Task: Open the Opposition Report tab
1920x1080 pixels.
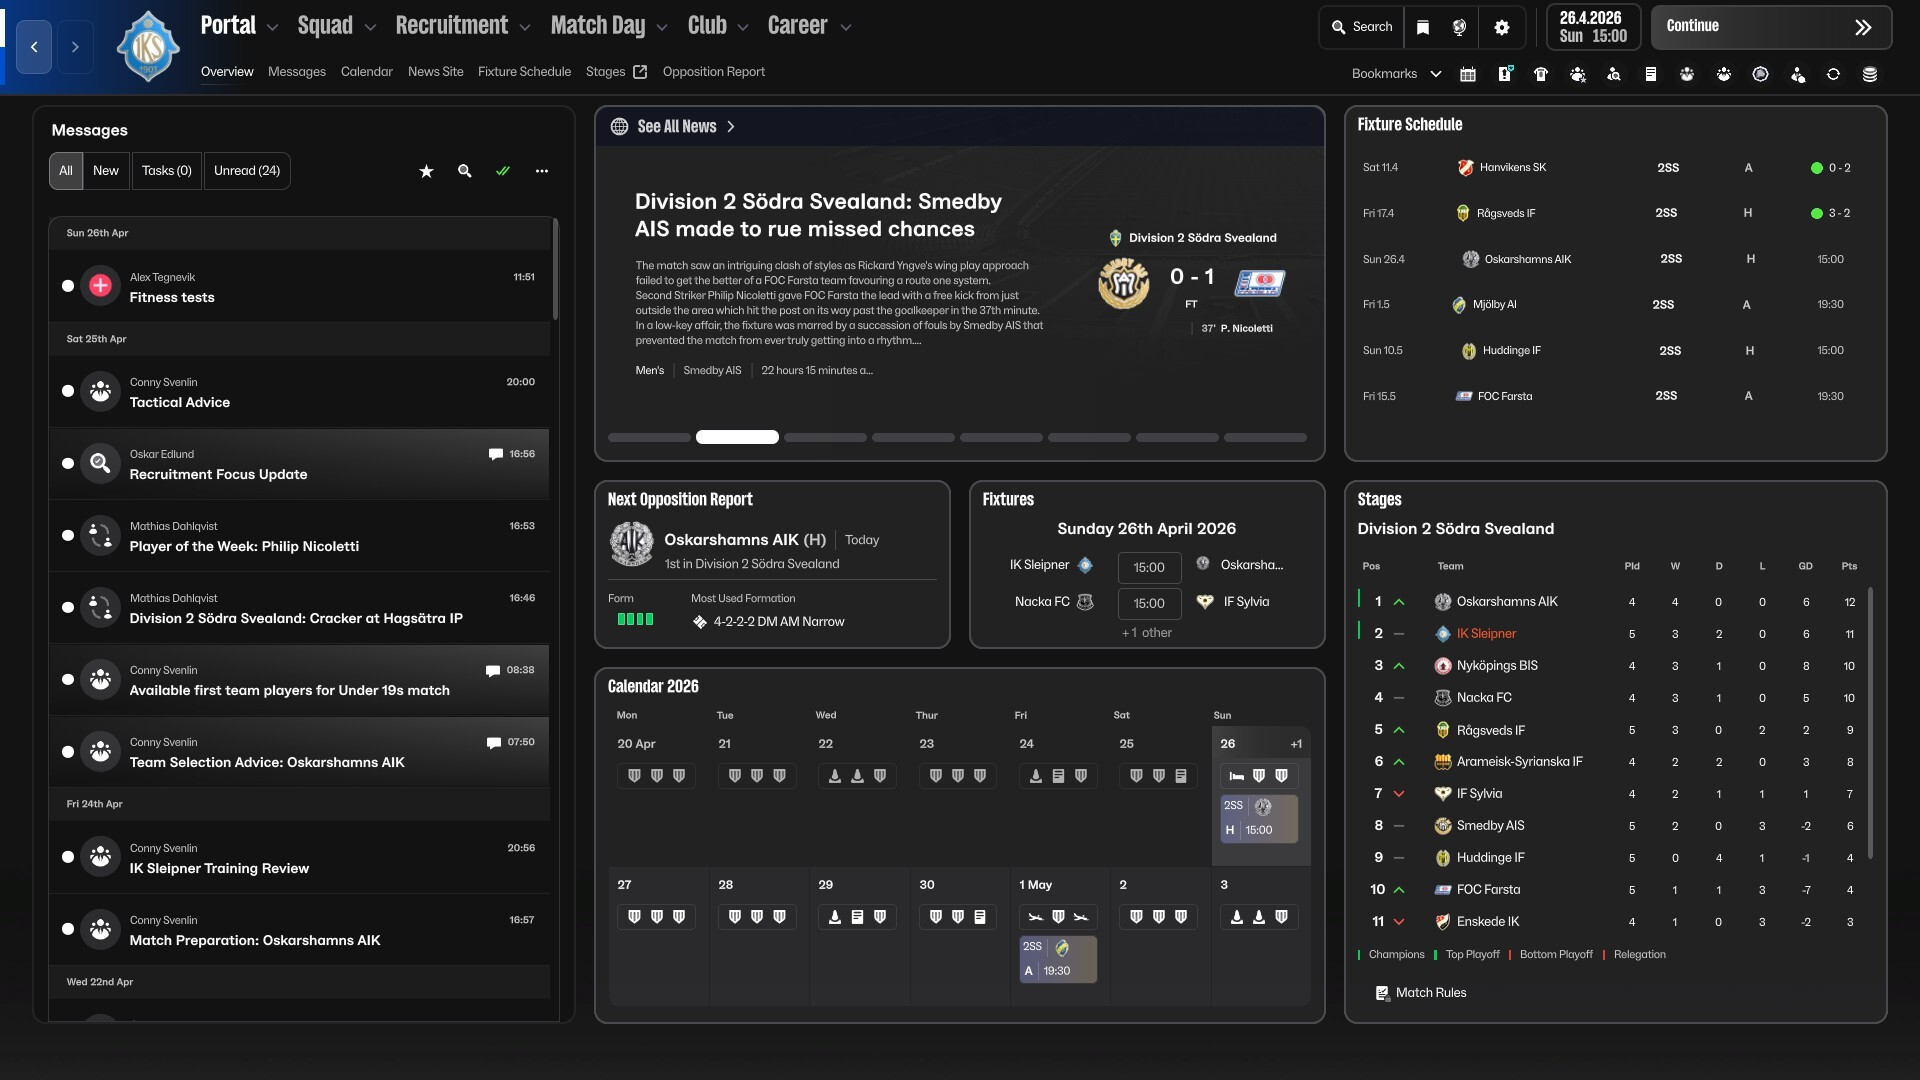Action: coord(713,72)
